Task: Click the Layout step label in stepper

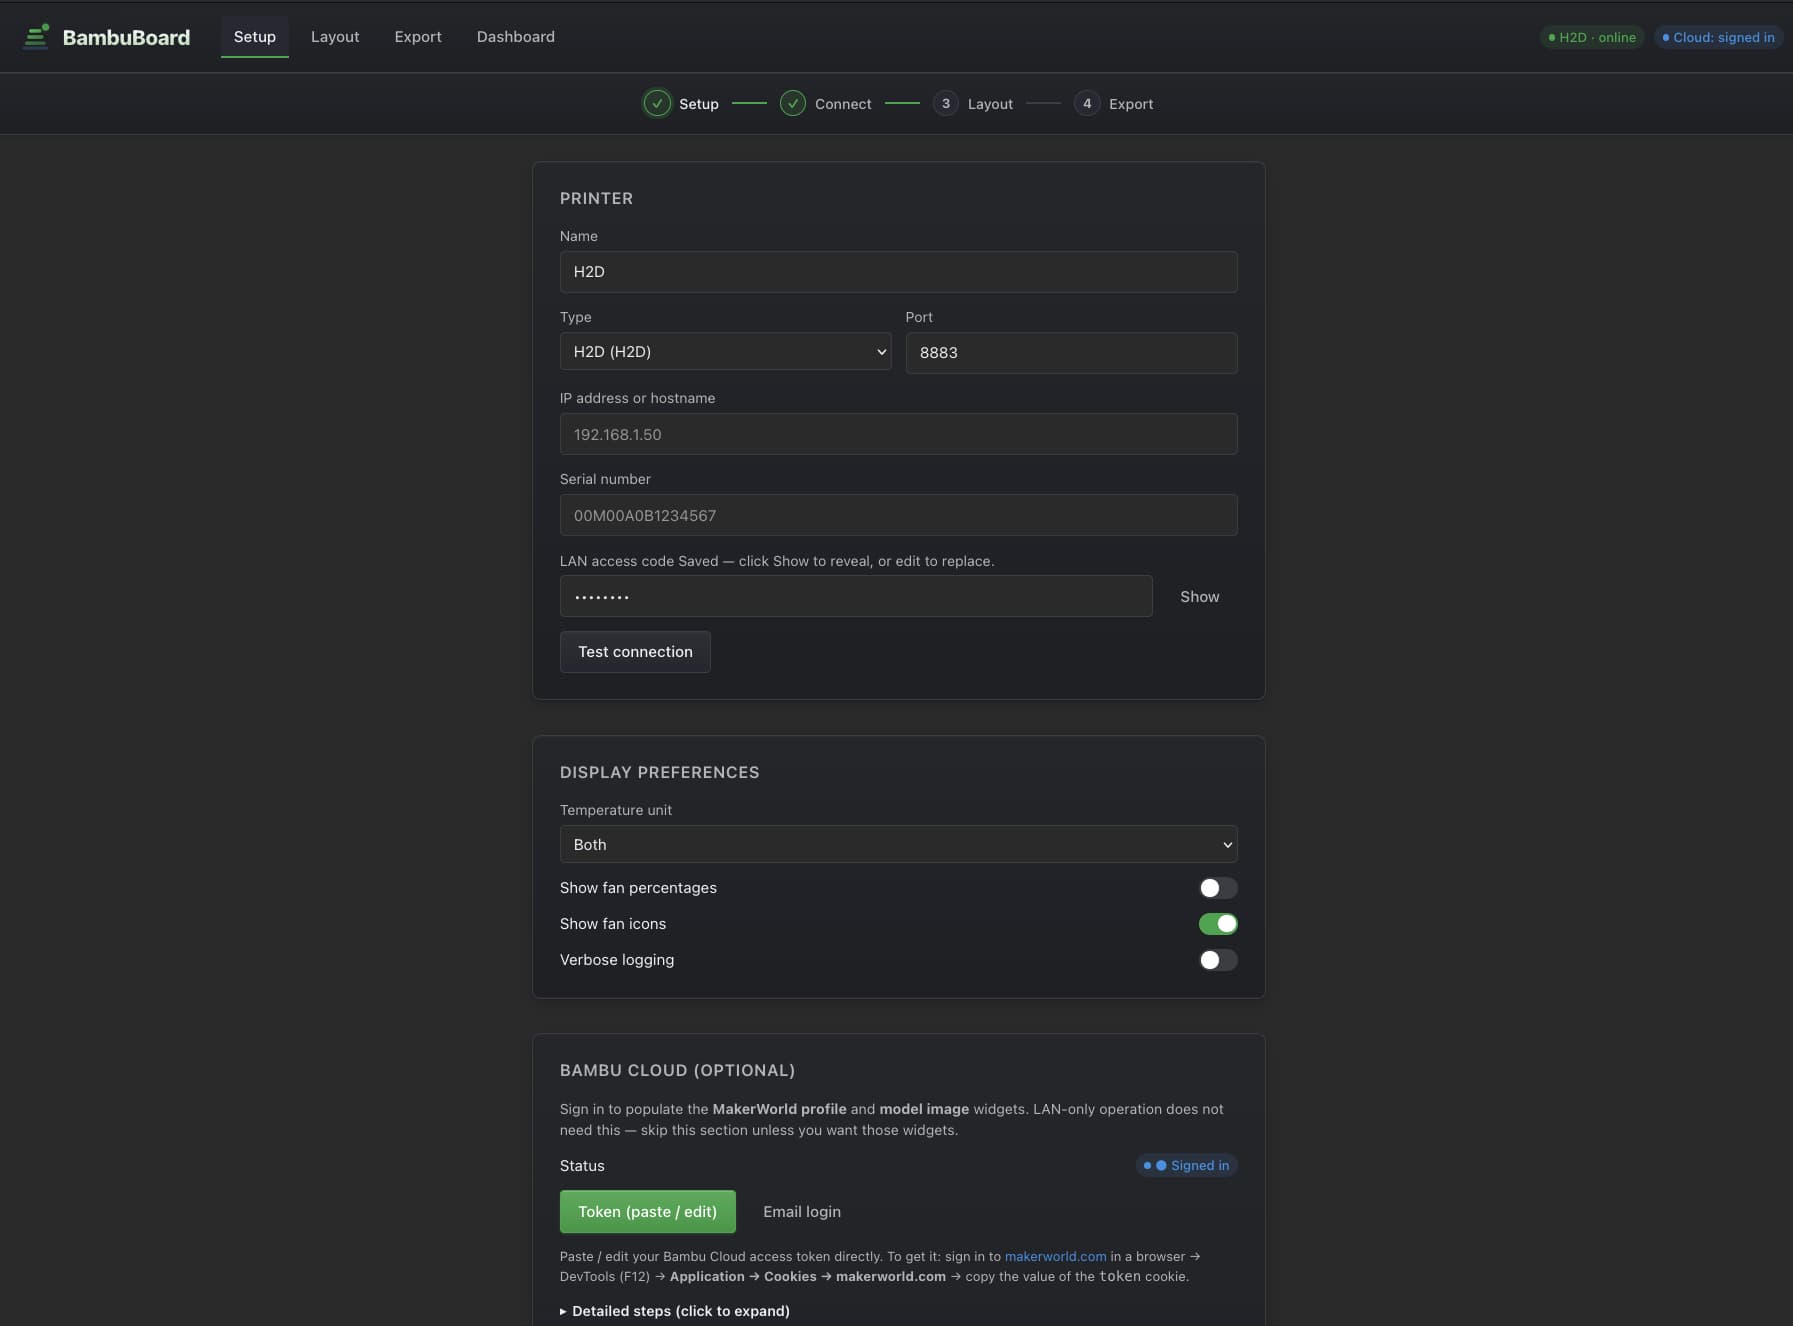Action: (x=990, y=104)
